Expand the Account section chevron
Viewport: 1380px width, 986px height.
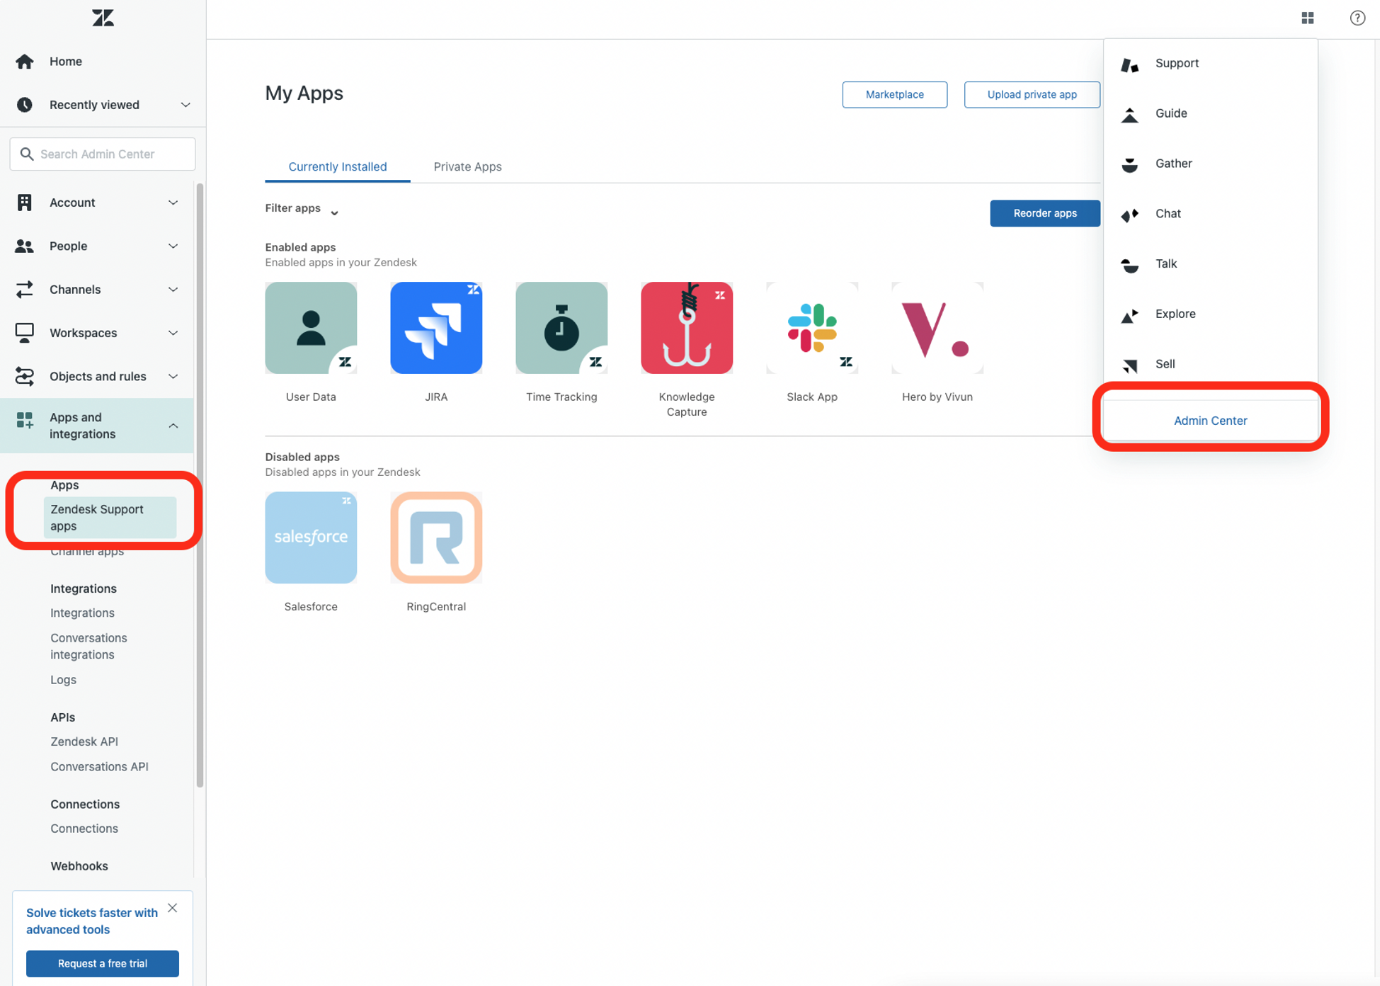173,203
